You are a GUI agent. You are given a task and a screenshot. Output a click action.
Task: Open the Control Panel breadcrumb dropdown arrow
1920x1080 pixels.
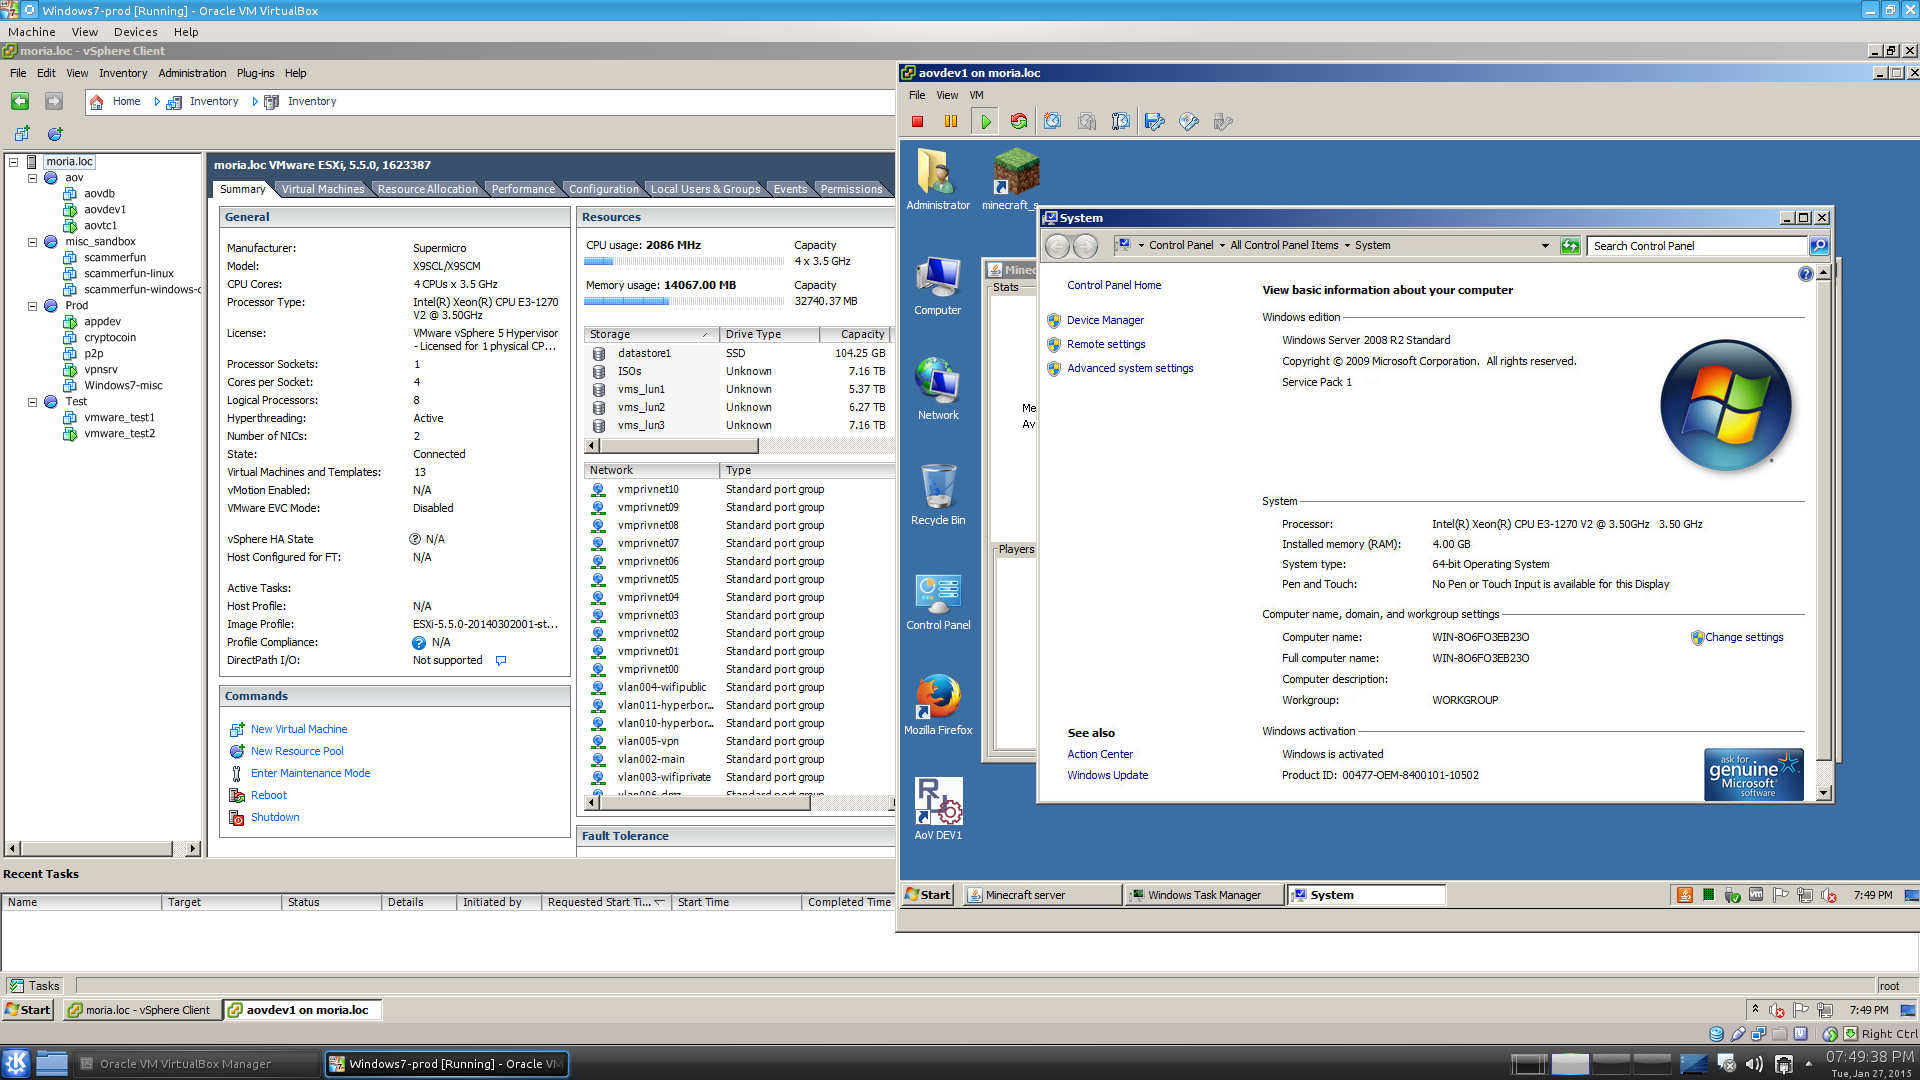(x=1222, y=246)
